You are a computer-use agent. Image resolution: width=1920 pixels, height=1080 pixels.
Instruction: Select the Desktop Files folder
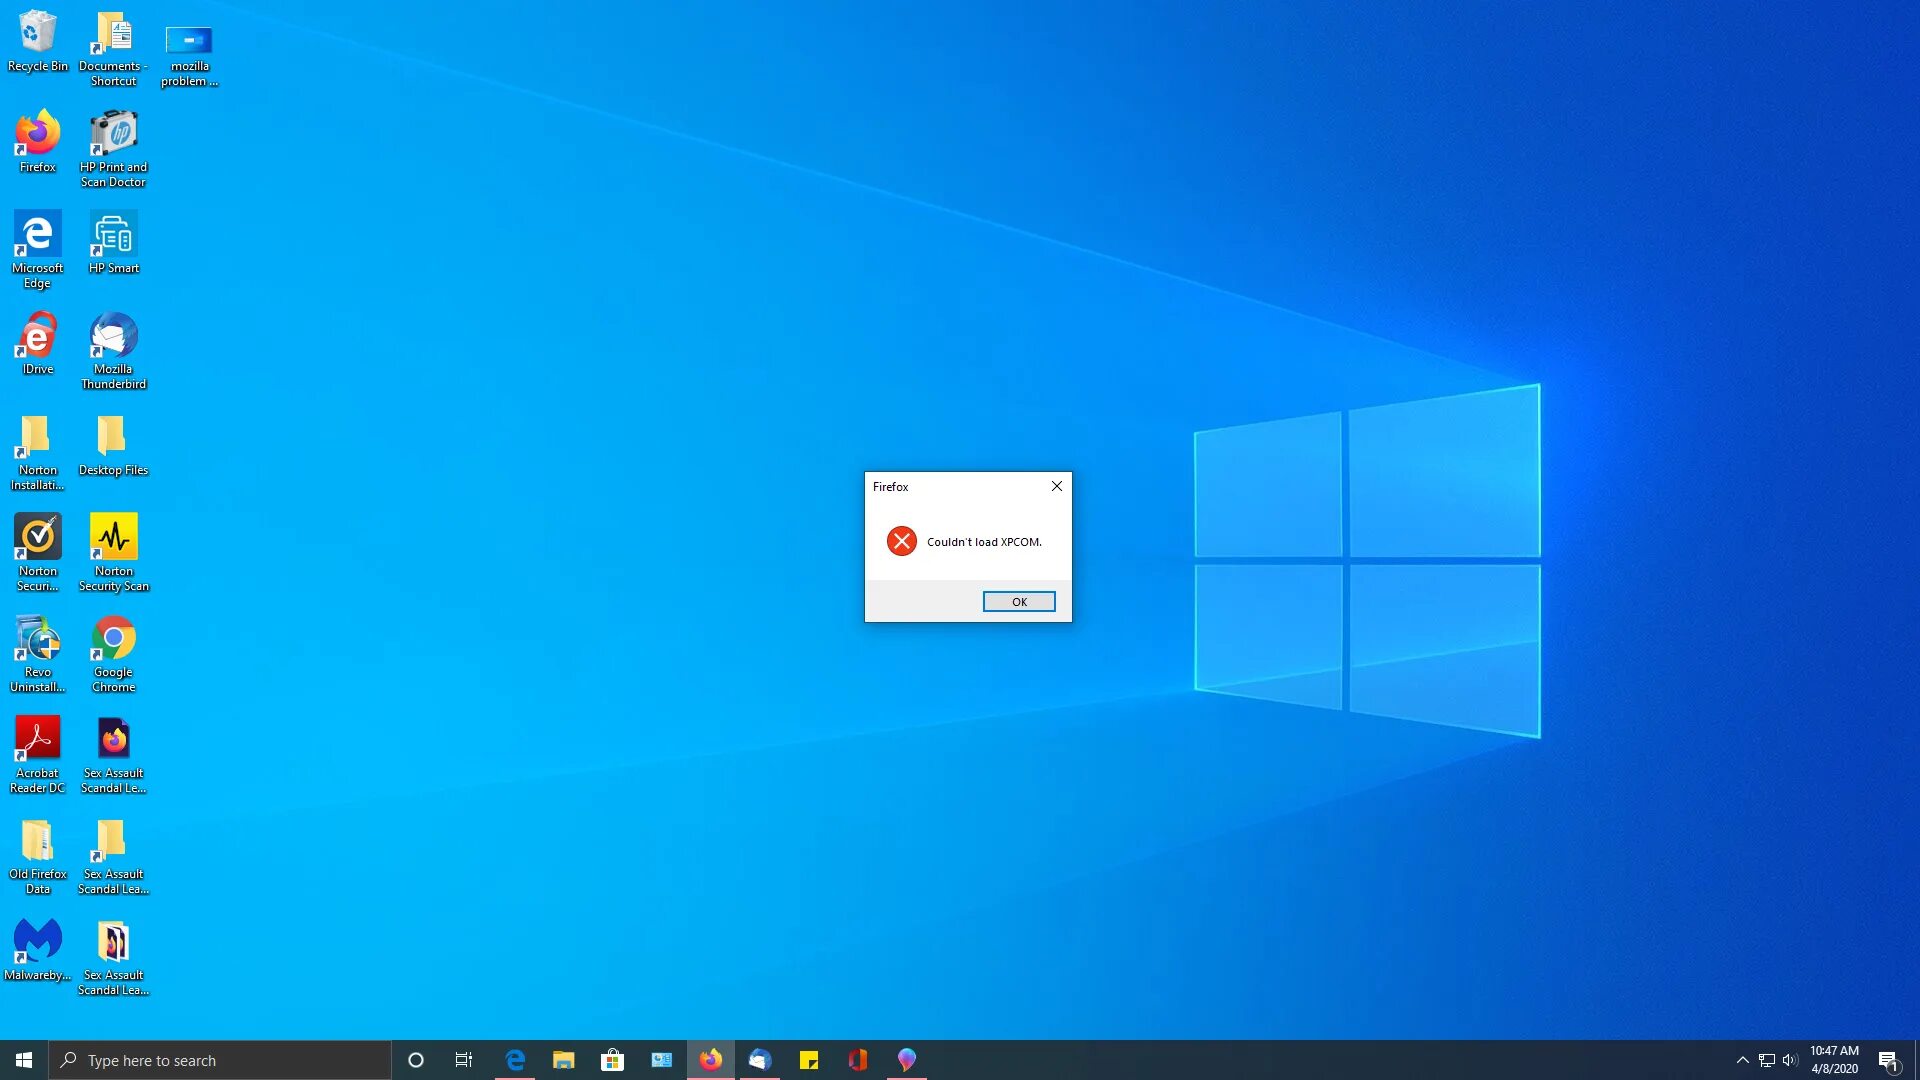pos(113,445)
